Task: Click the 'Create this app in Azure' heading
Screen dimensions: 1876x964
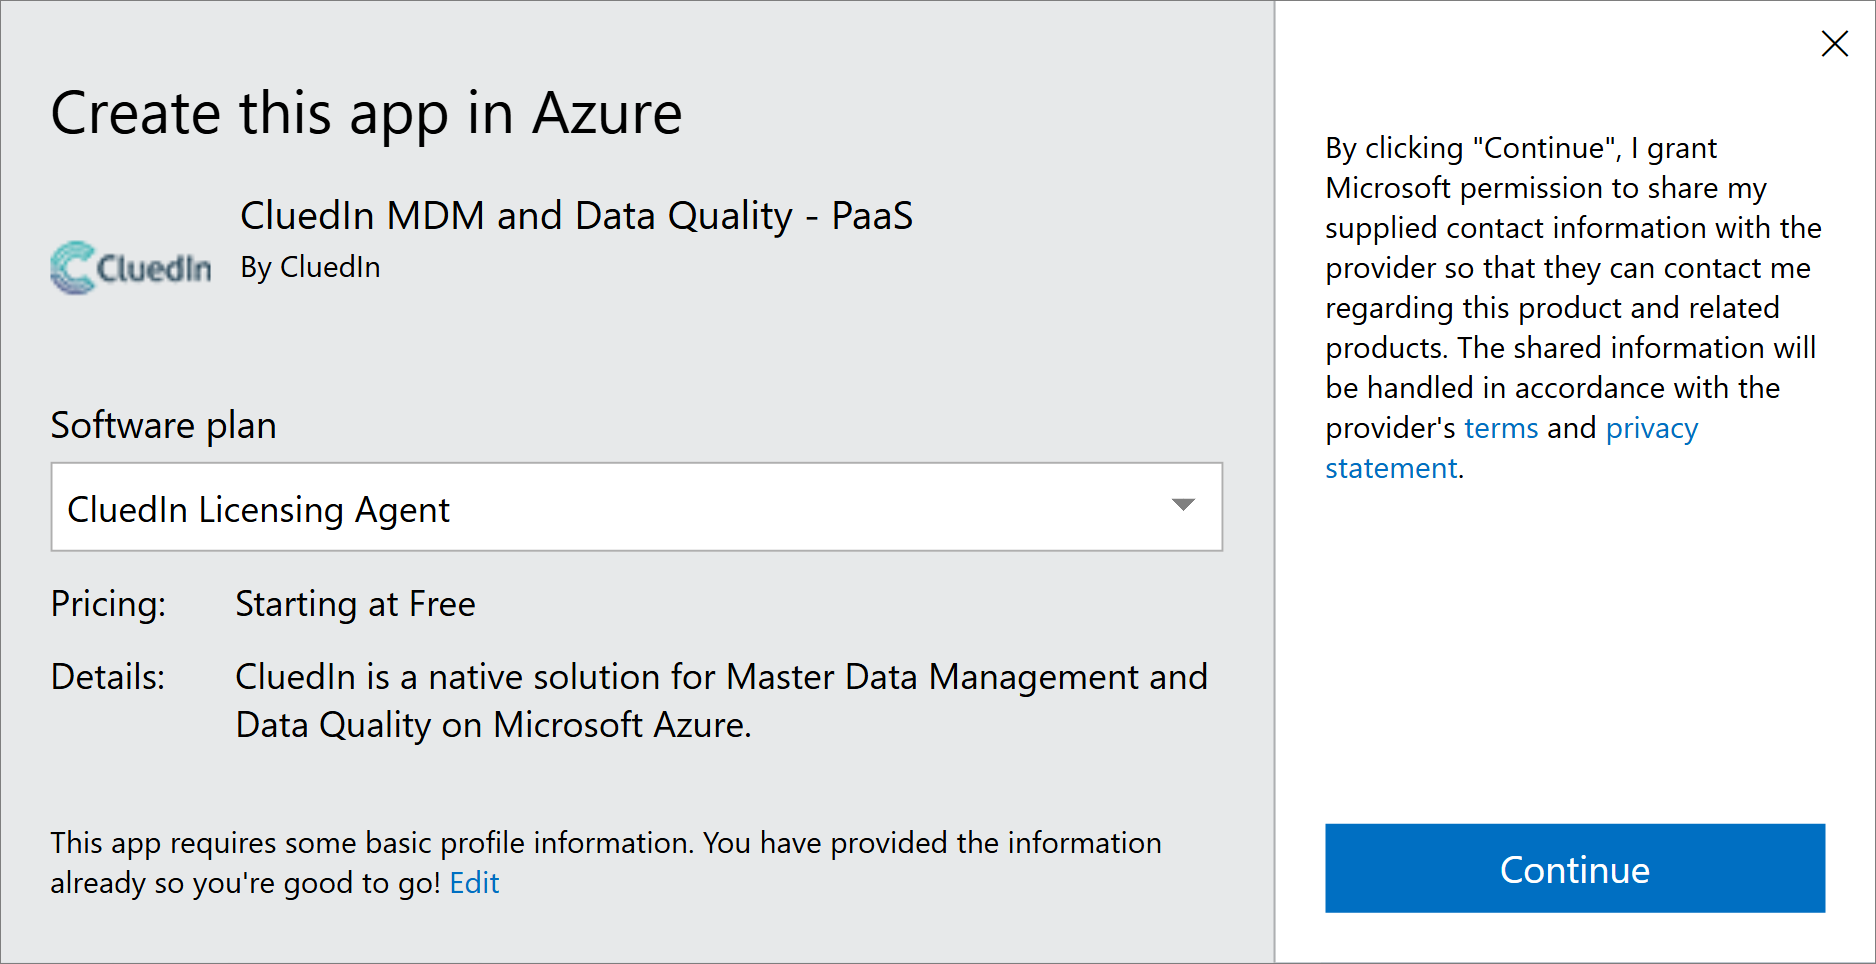Action: tap(366, 113)
